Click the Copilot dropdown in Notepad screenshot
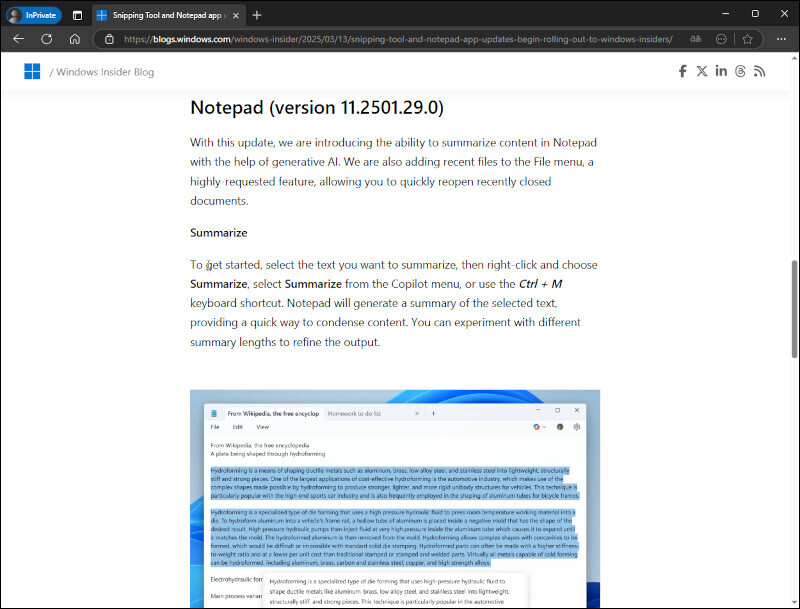 coord(539,427)
